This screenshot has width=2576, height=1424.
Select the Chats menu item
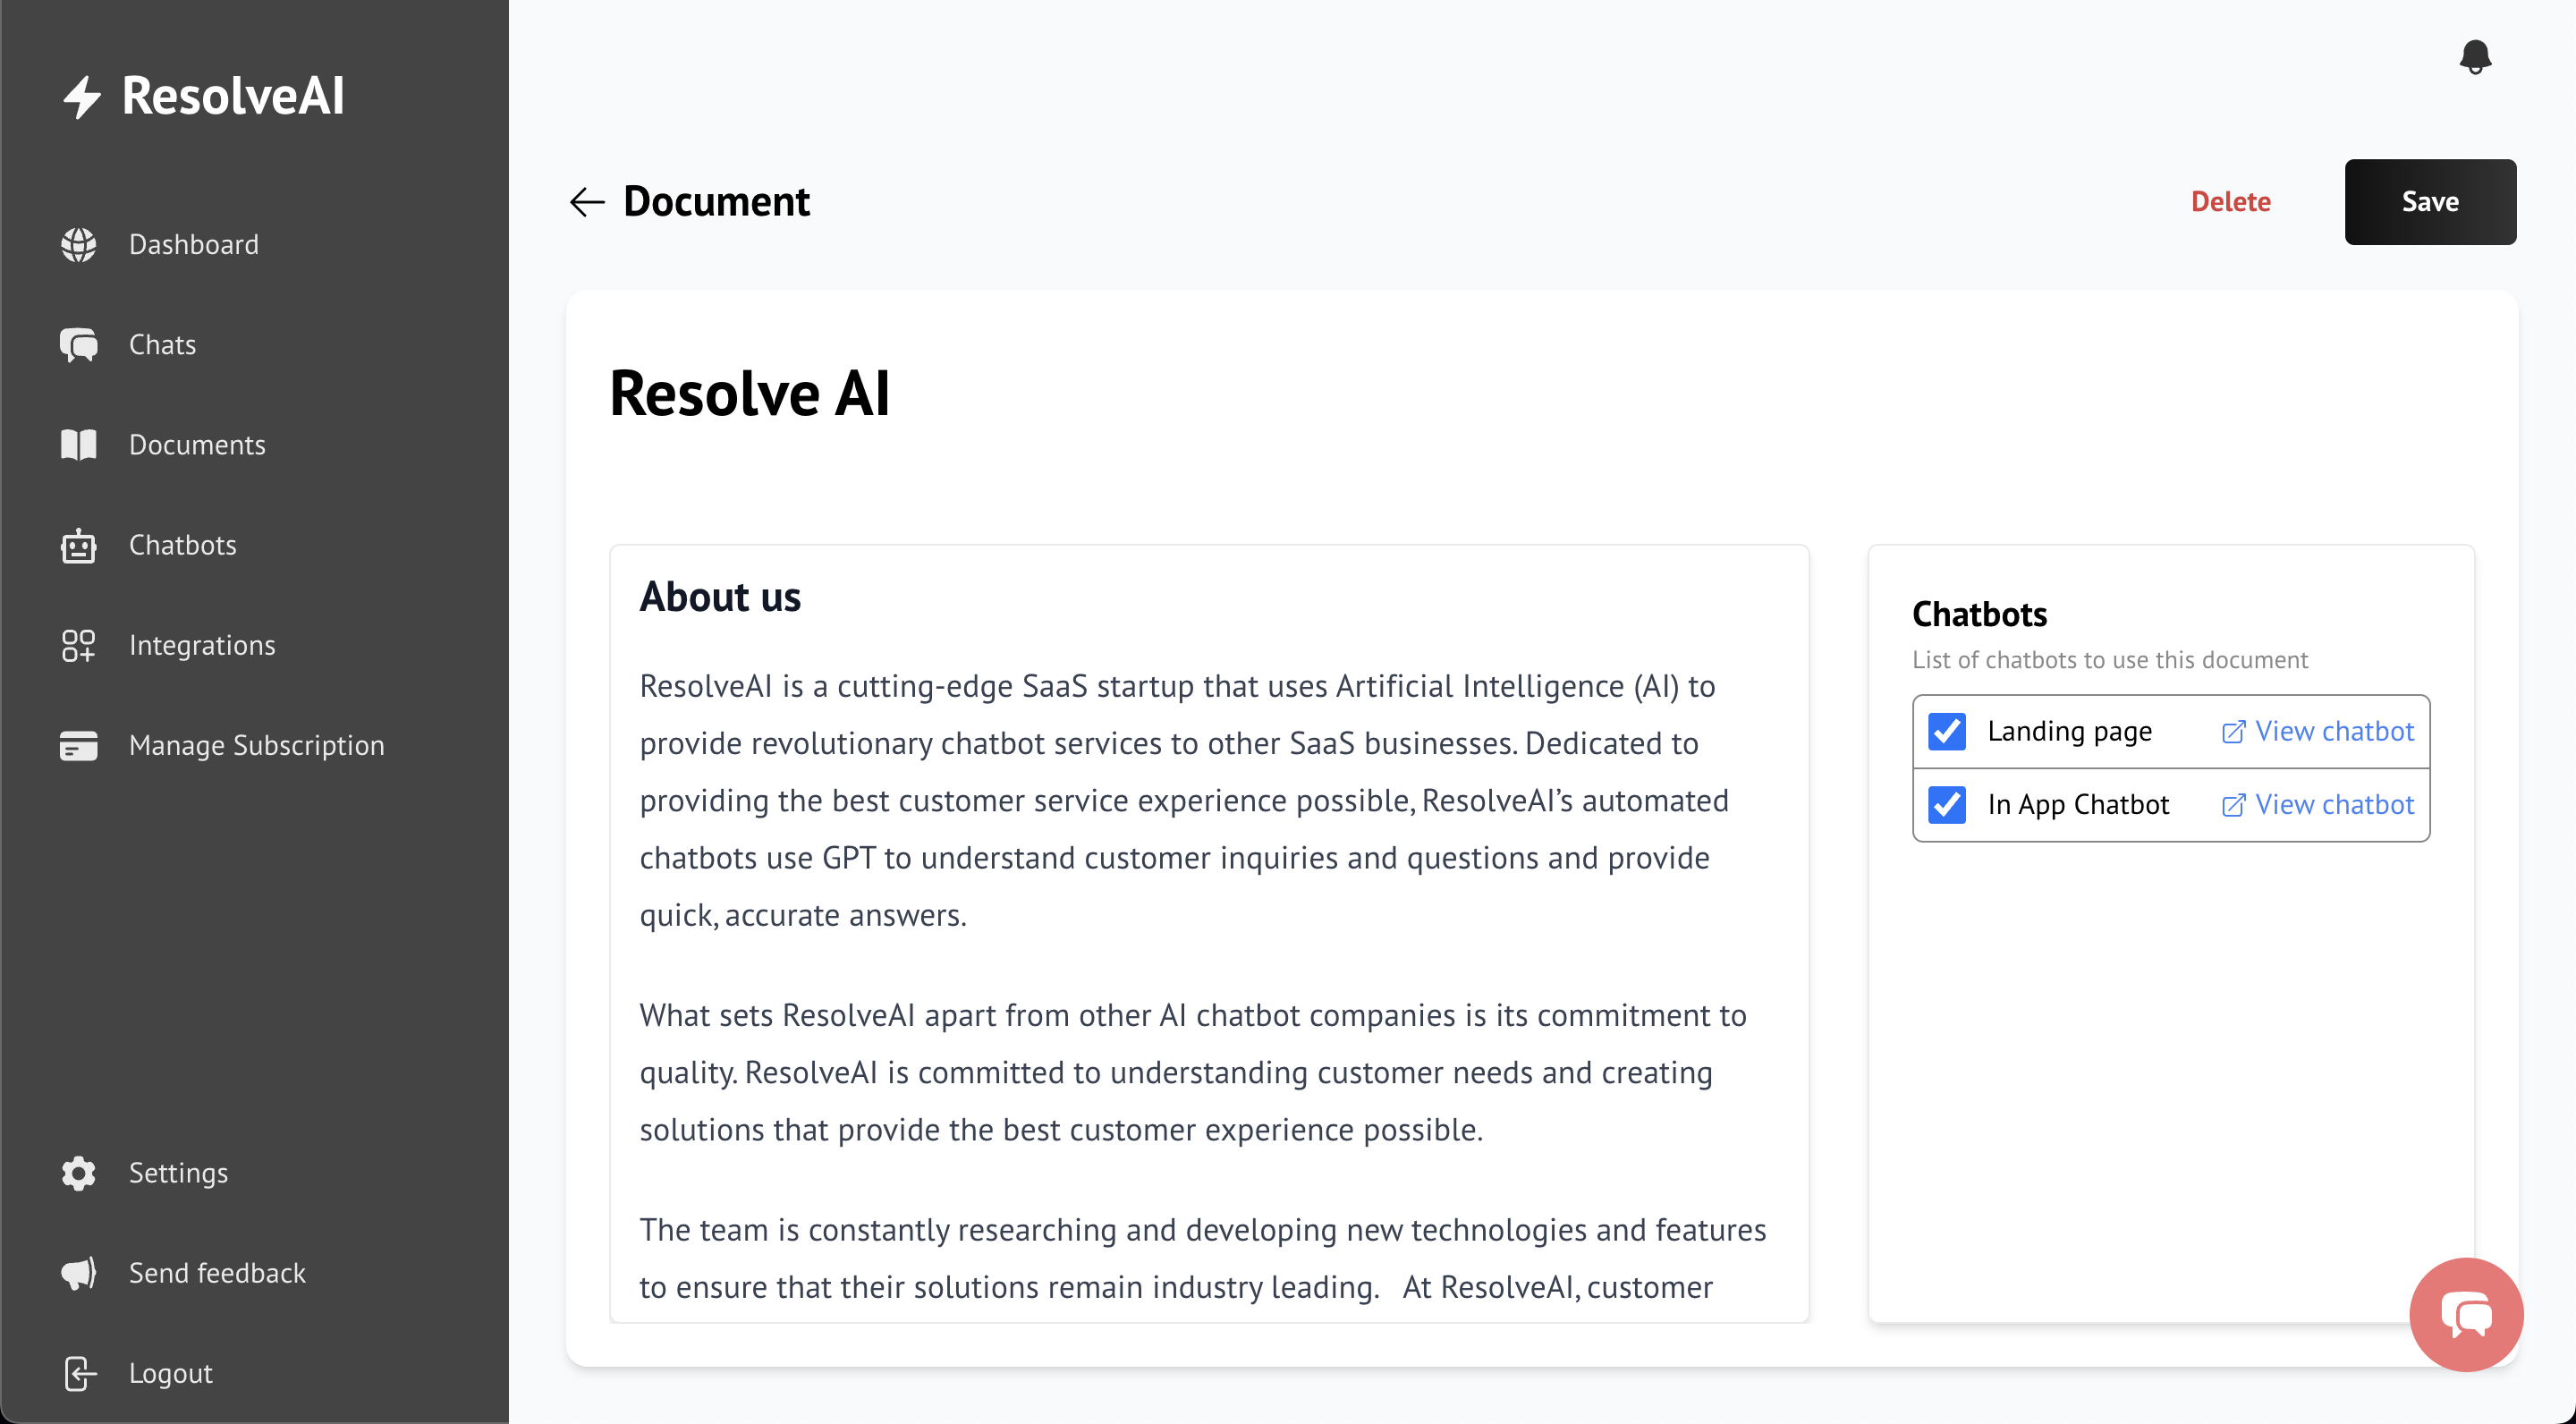[162, 344]
